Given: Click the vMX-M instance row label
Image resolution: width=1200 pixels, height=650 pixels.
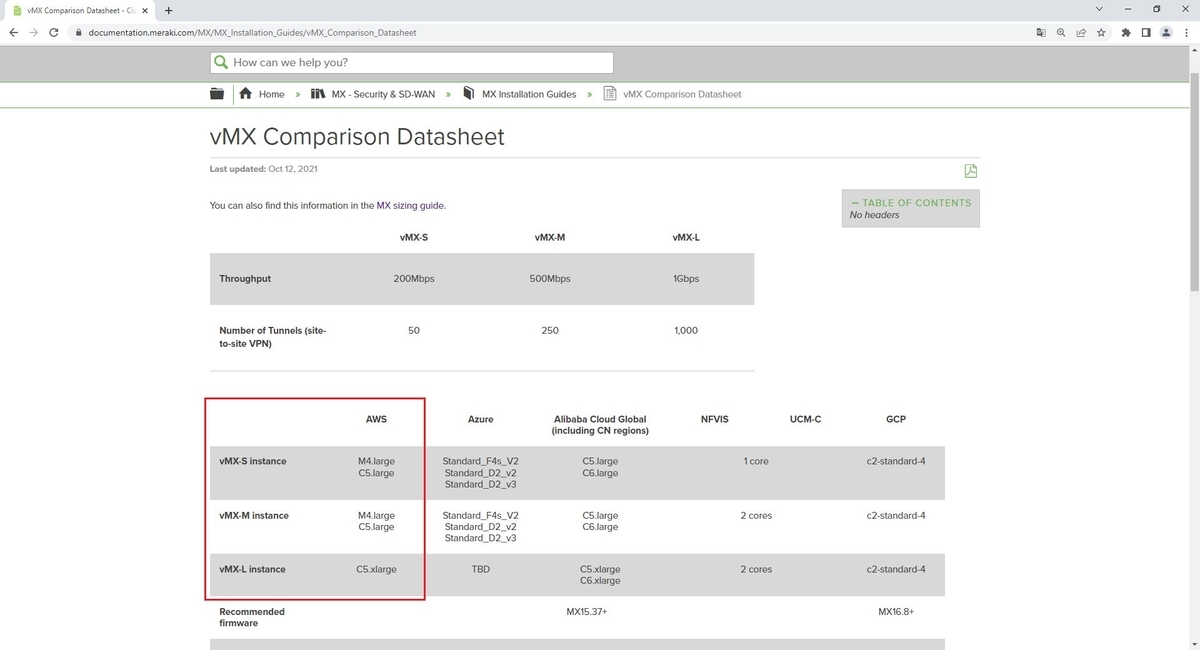Looking at the screenshot, I should click(254, 516).
